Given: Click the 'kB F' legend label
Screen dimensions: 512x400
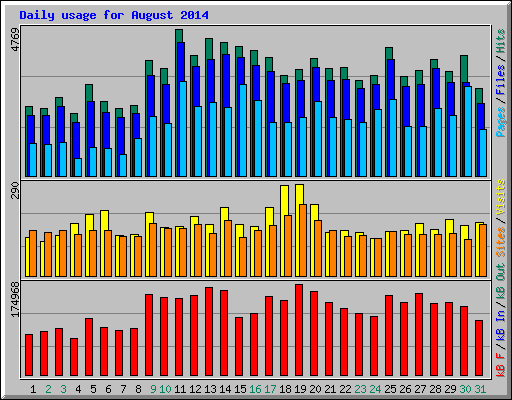Looking at the screenshot, I should (x=500, y=364).
